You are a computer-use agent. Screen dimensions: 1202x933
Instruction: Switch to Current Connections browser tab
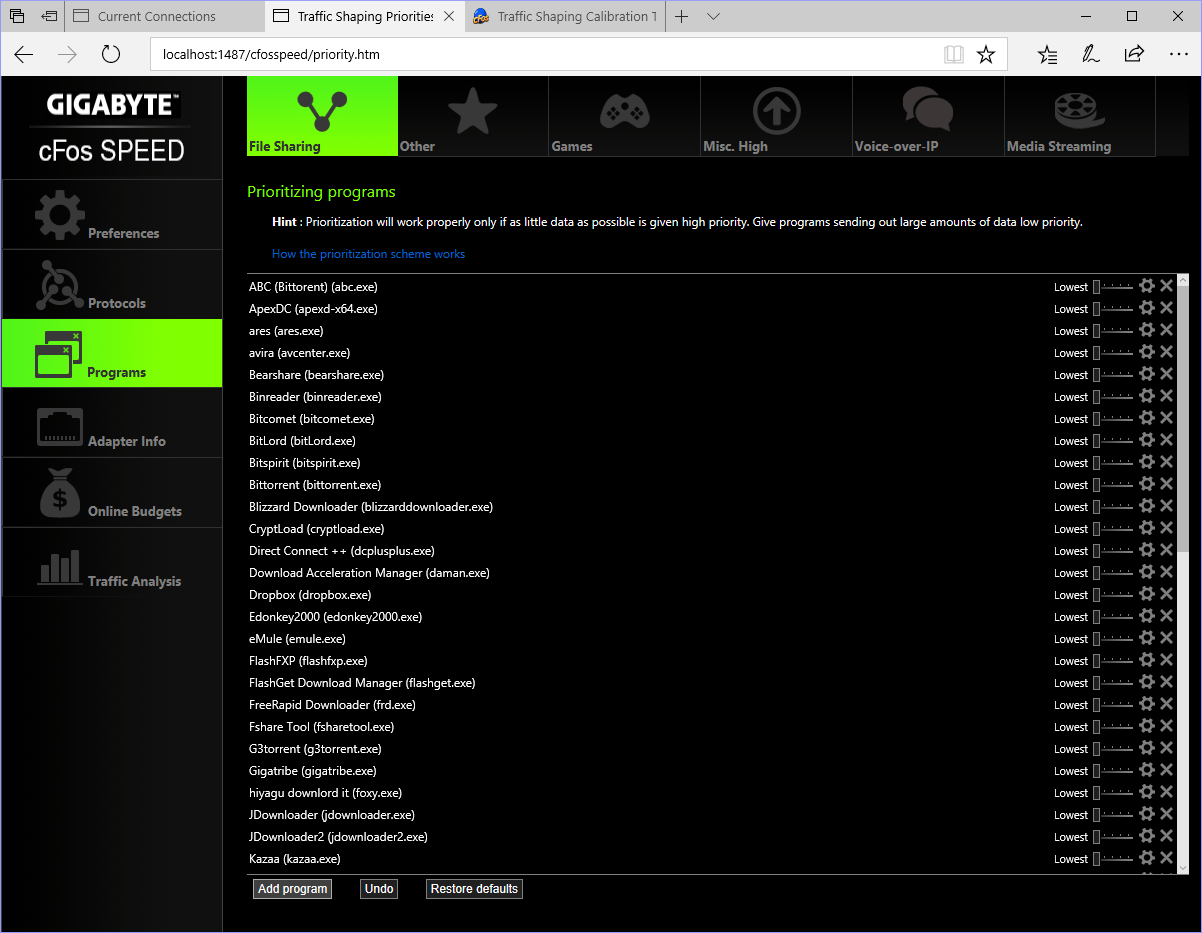[157, 17]
